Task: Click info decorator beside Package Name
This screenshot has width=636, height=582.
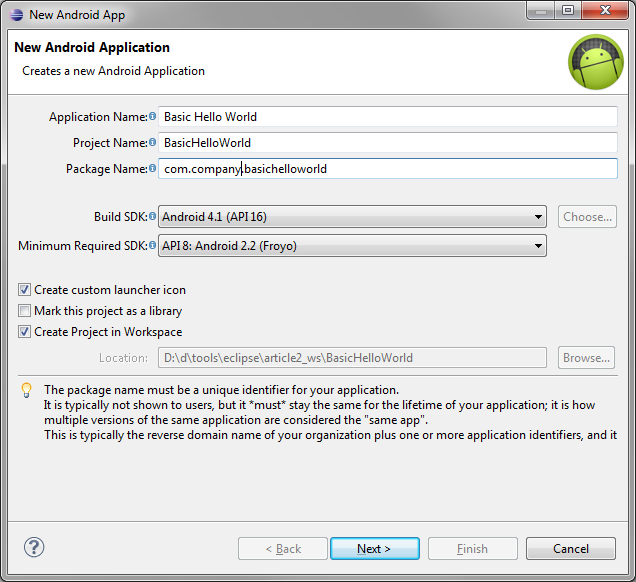Action: tap(153, 169)
